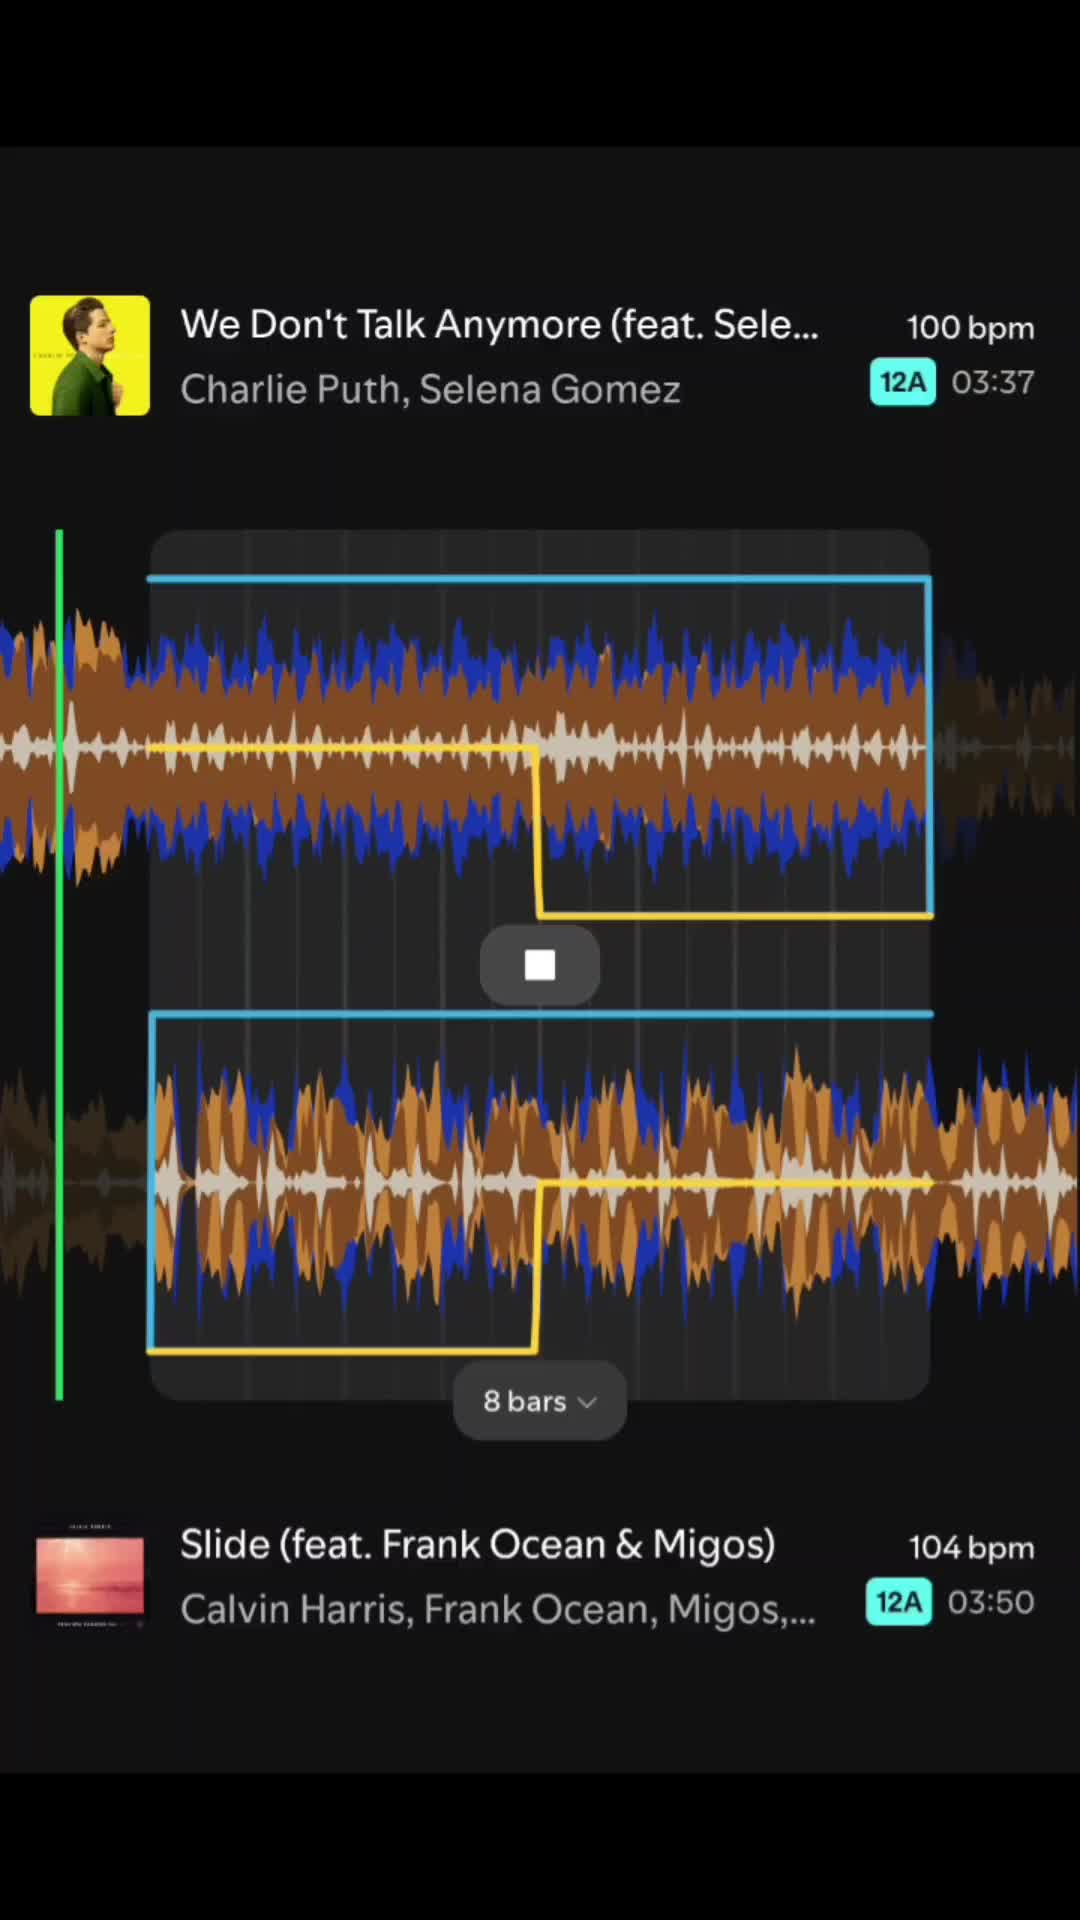Select the Slide (feat. Frank Ocean & Migos) title

pos(478,1544)
